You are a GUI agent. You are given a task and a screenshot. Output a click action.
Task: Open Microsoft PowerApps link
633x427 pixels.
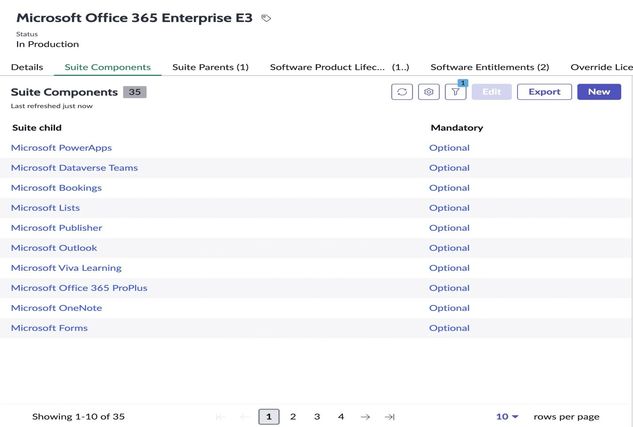[61, 148]
